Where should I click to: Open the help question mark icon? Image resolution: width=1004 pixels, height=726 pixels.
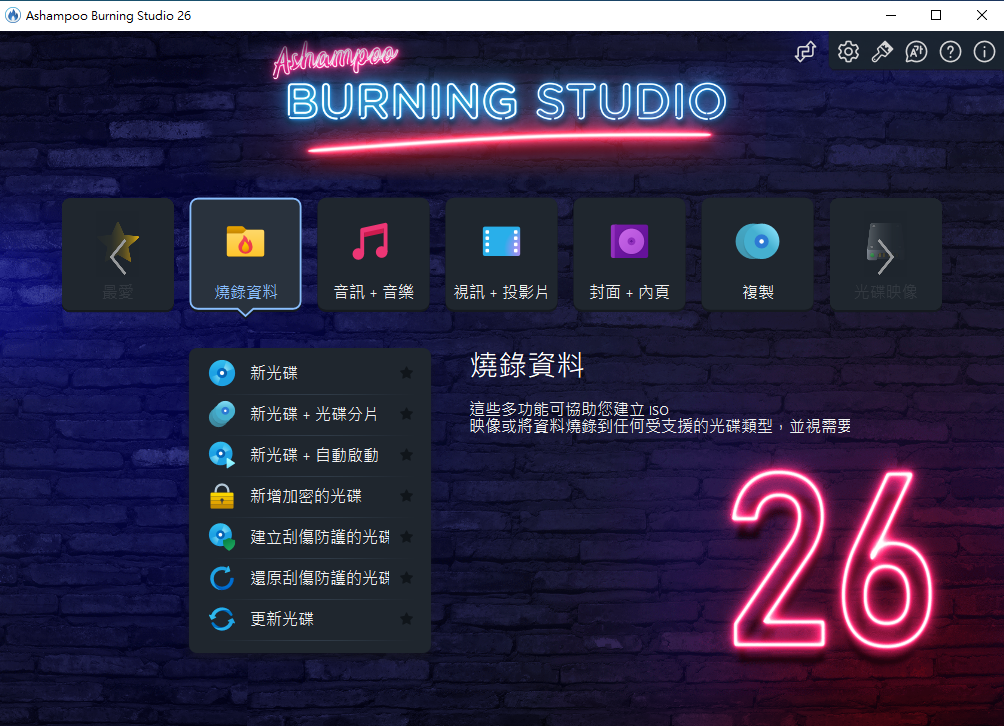[950, 52]
